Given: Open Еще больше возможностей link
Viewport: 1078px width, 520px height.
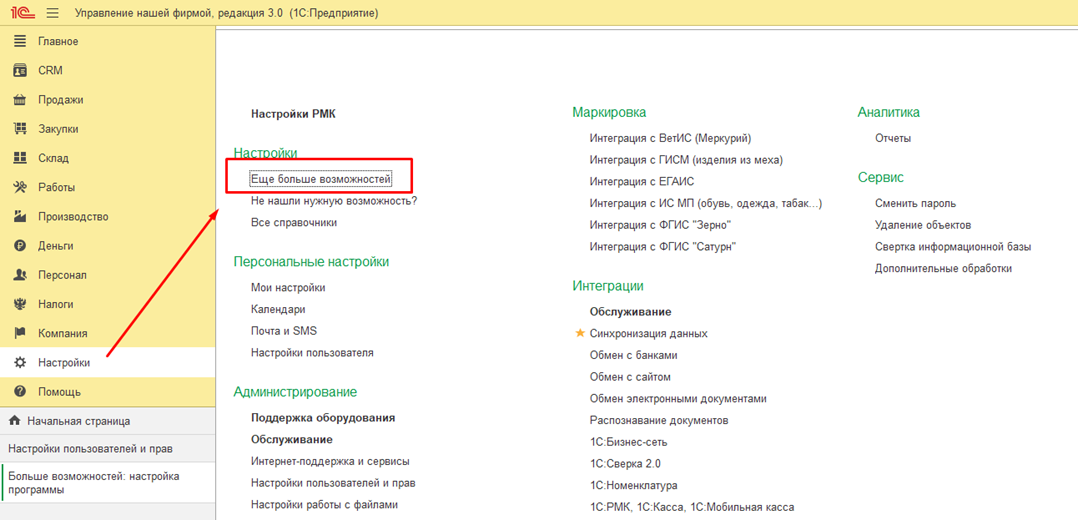Looking at the screenshot, I should click(321, 179).
